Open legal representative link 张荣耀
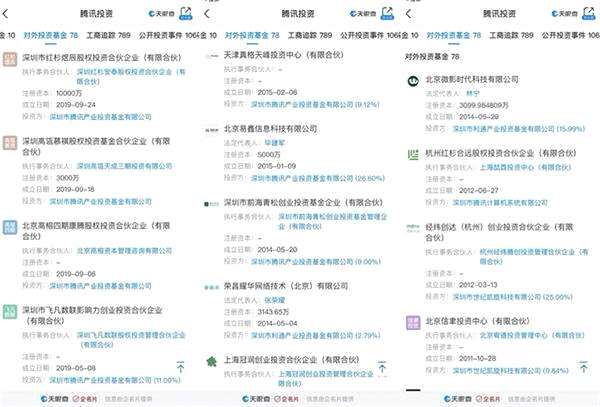Viewport: 600px width, 407px height. click(x=275, y=300)
